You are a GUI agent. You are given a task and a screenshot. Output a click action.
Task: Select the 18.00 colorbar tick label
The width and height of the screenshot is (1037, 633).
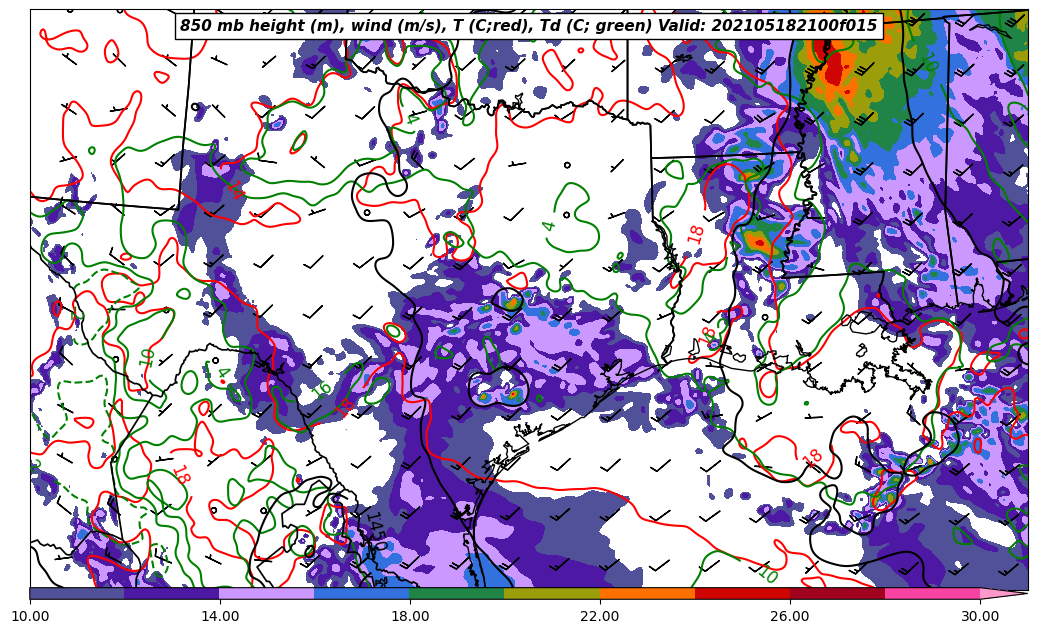pyautogui.click(x=410, y=616)
